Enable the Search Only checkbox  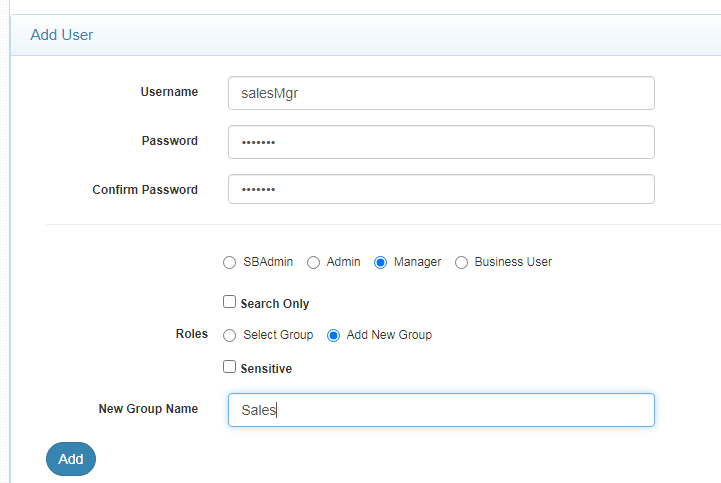point(229,302)
